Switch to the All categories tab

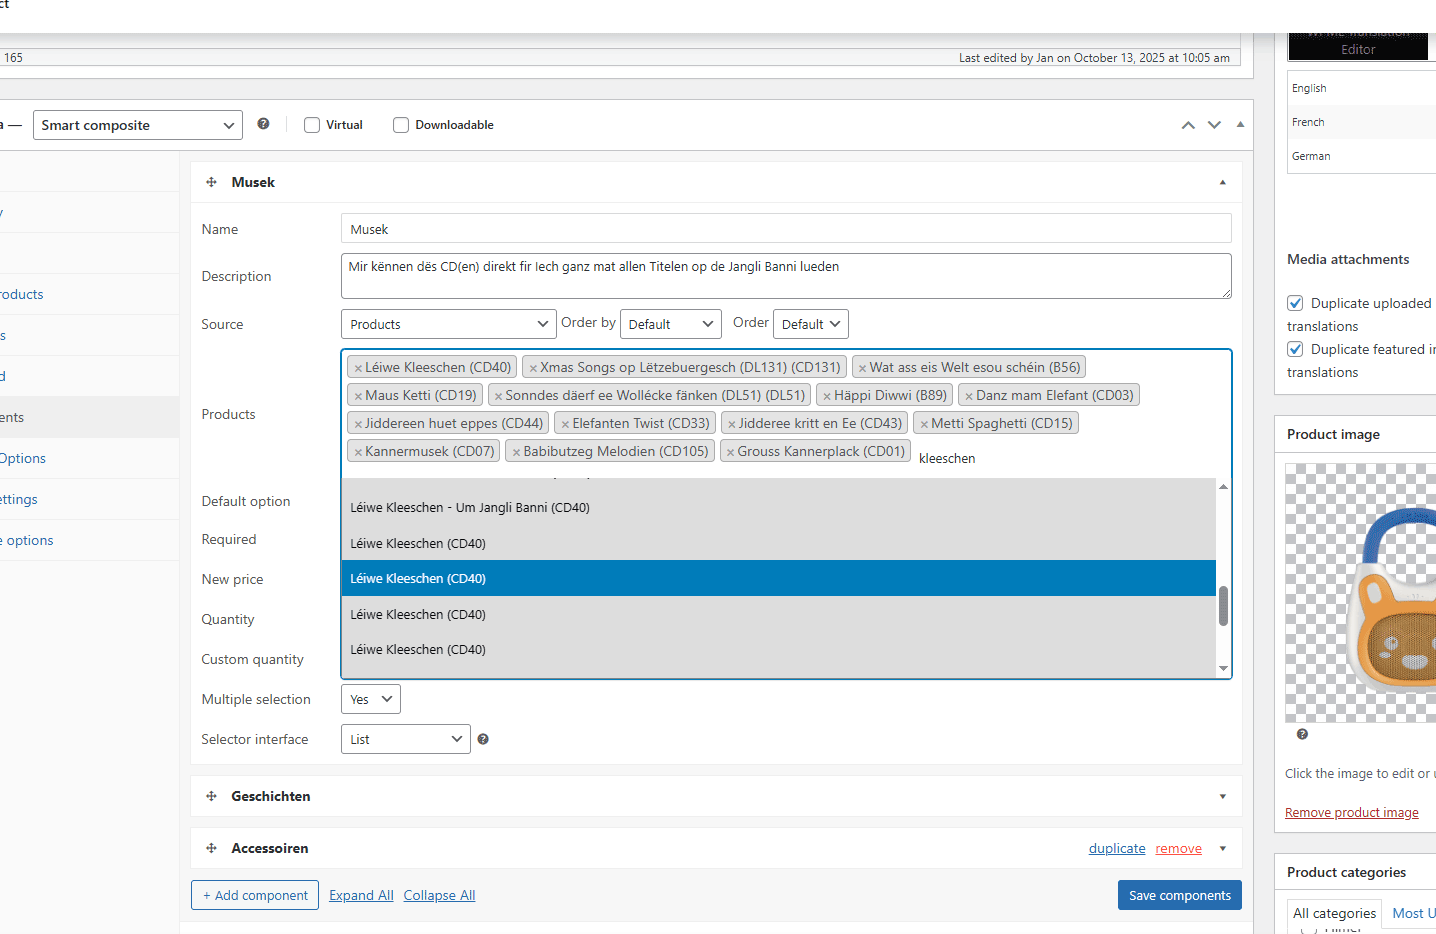pyautogui.click(x=1334, y=913)
